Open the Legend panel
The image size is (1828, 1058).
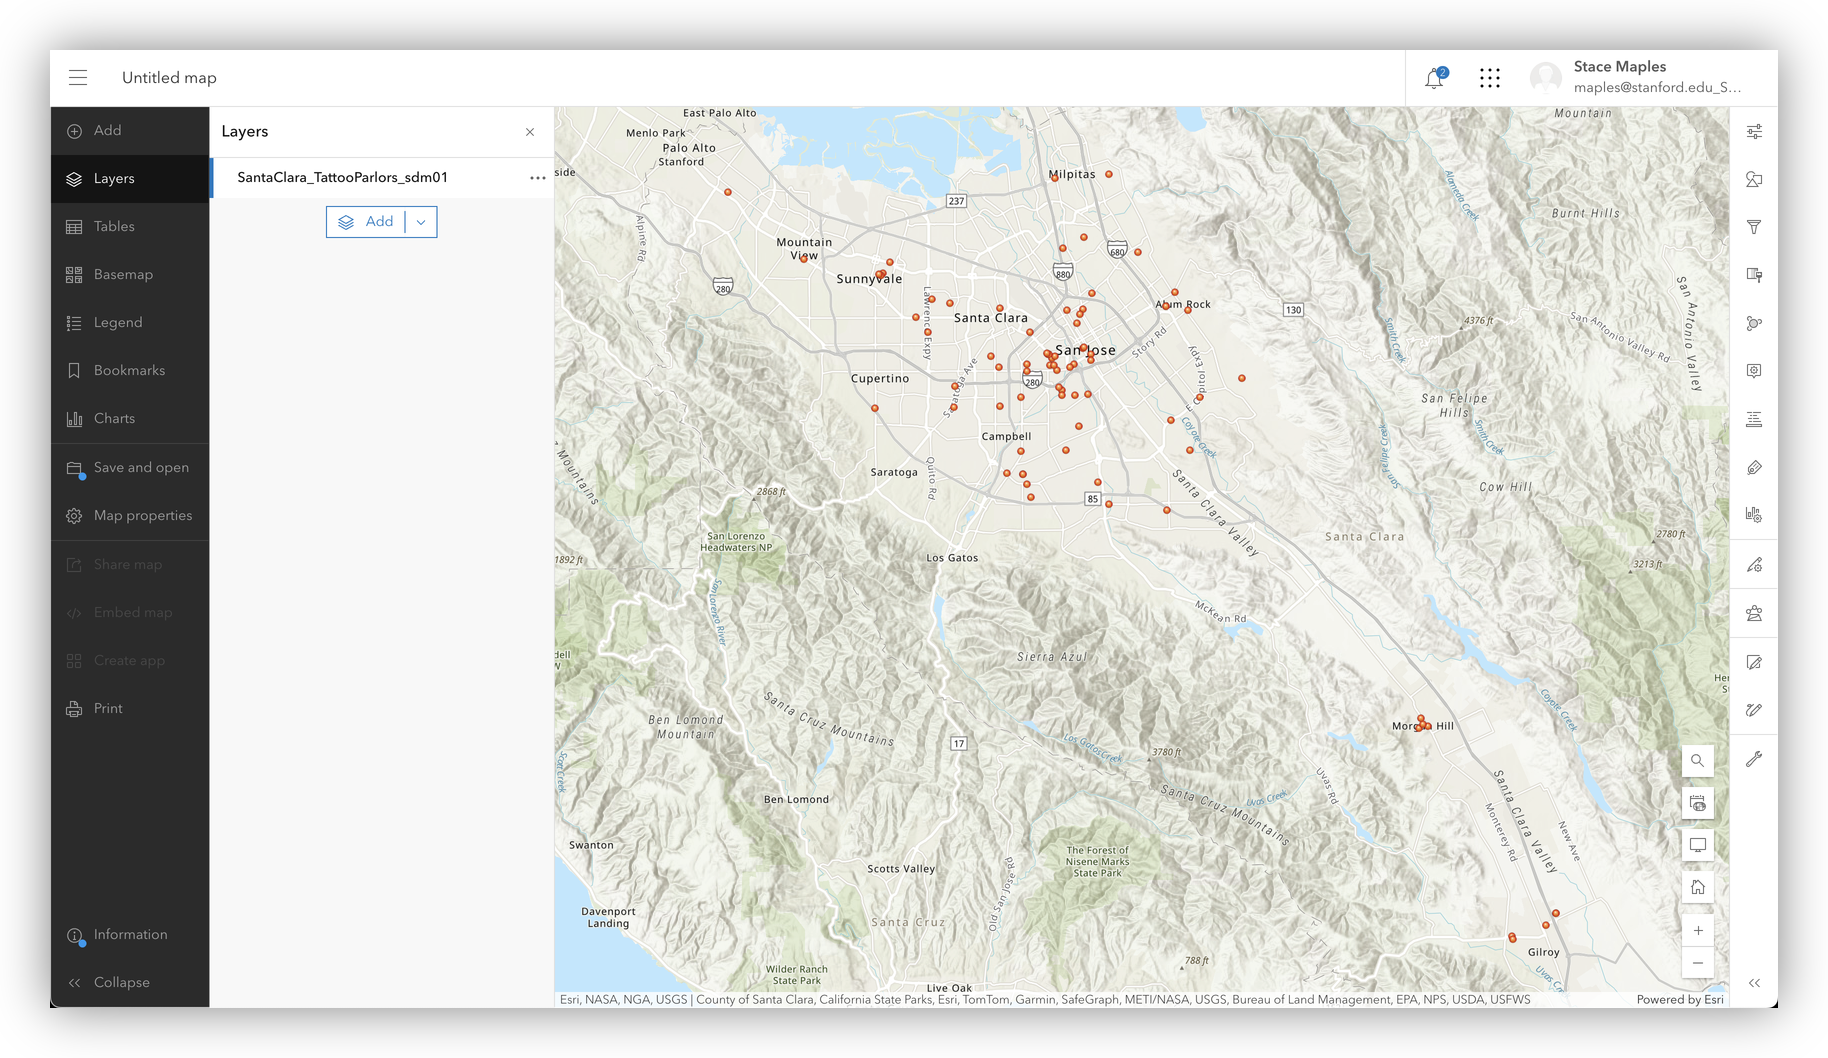pos(117,323)
